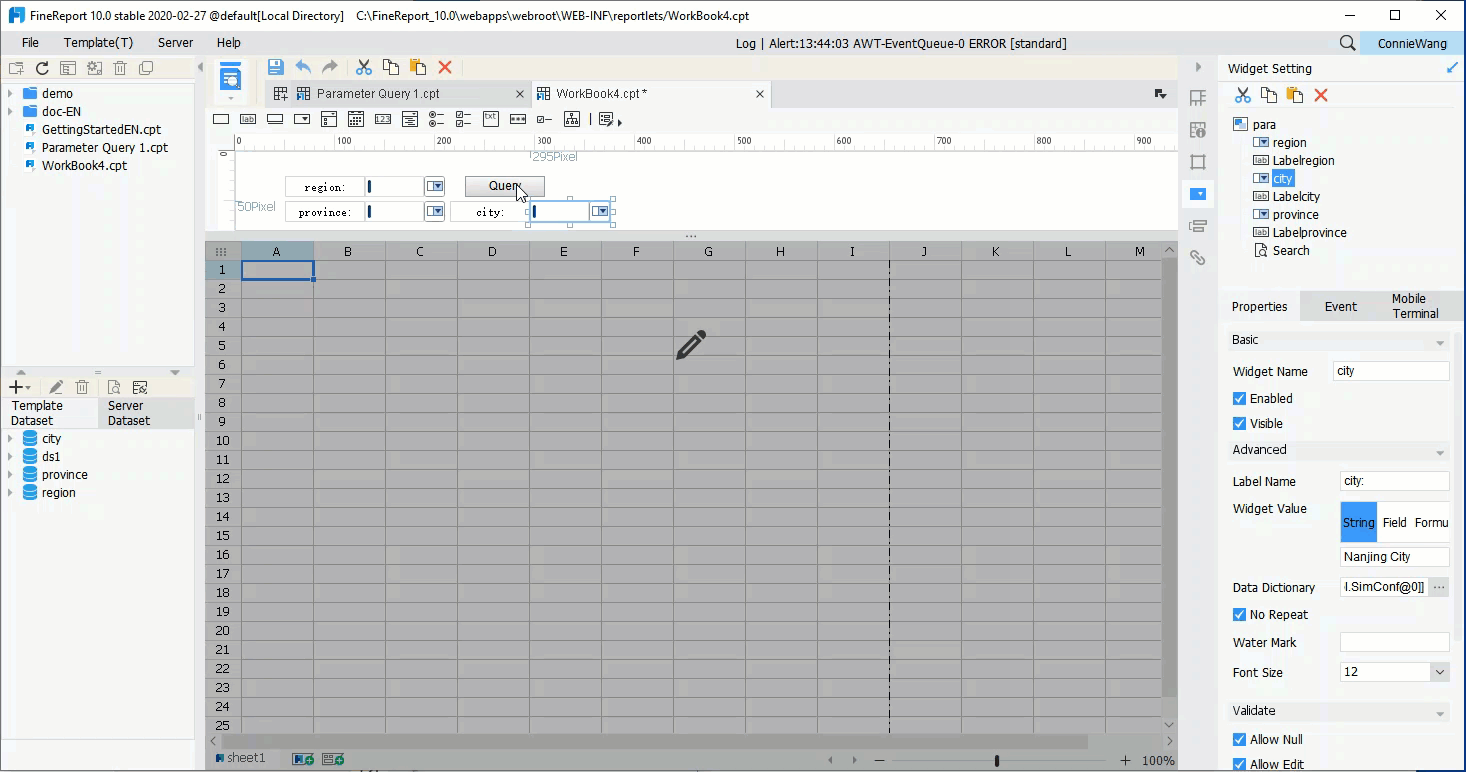This screenshot has height=772, width=1466.
Task: Select Labelprovince in widget tree
Action: pos(1309,232)
